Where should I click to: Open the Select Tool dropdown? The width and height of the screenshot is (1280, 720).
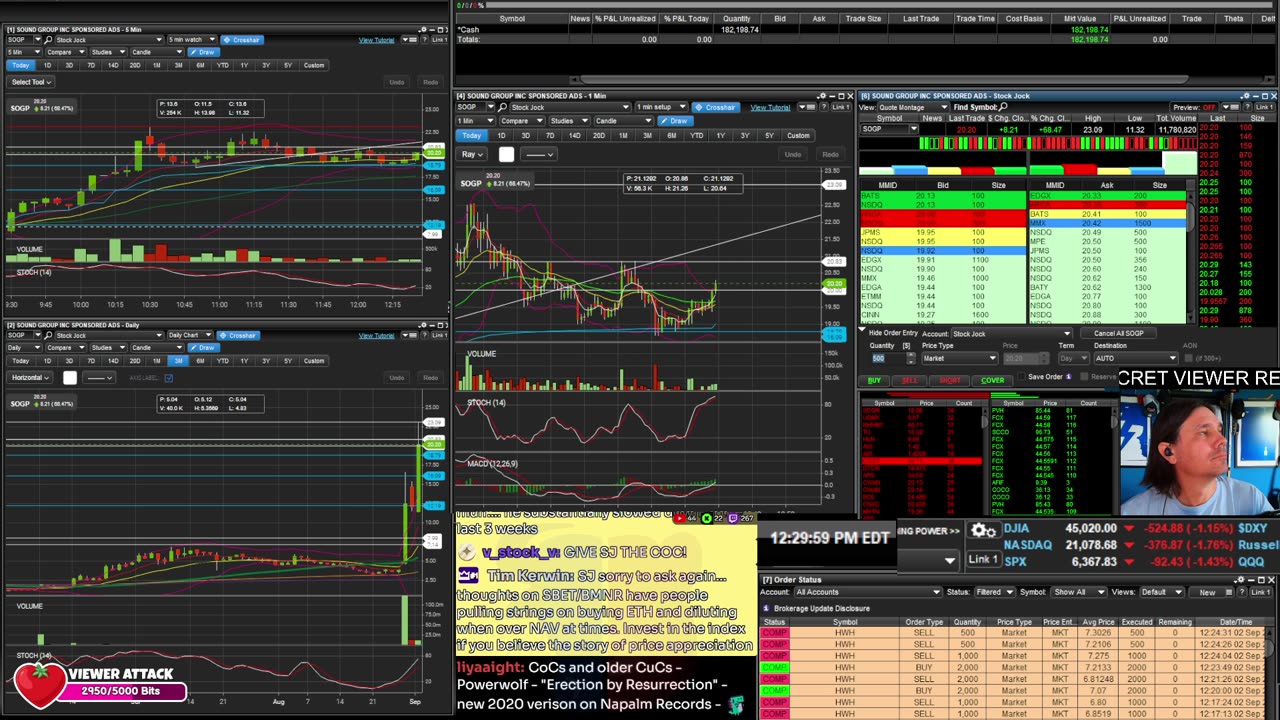31,82
